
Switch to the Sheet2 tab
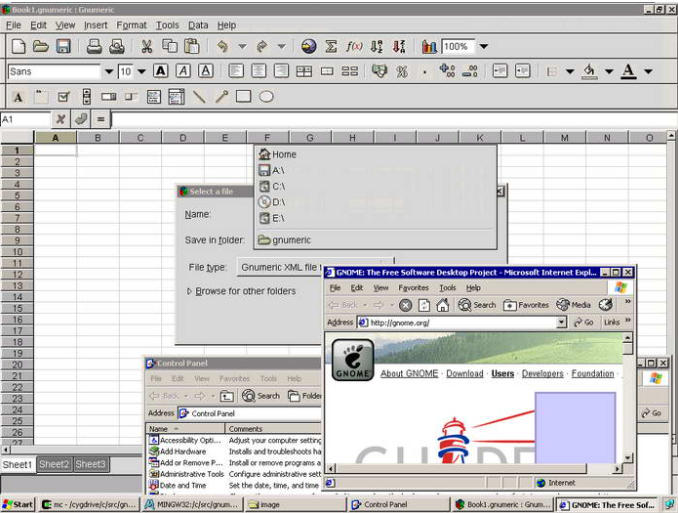pos(54,464)
